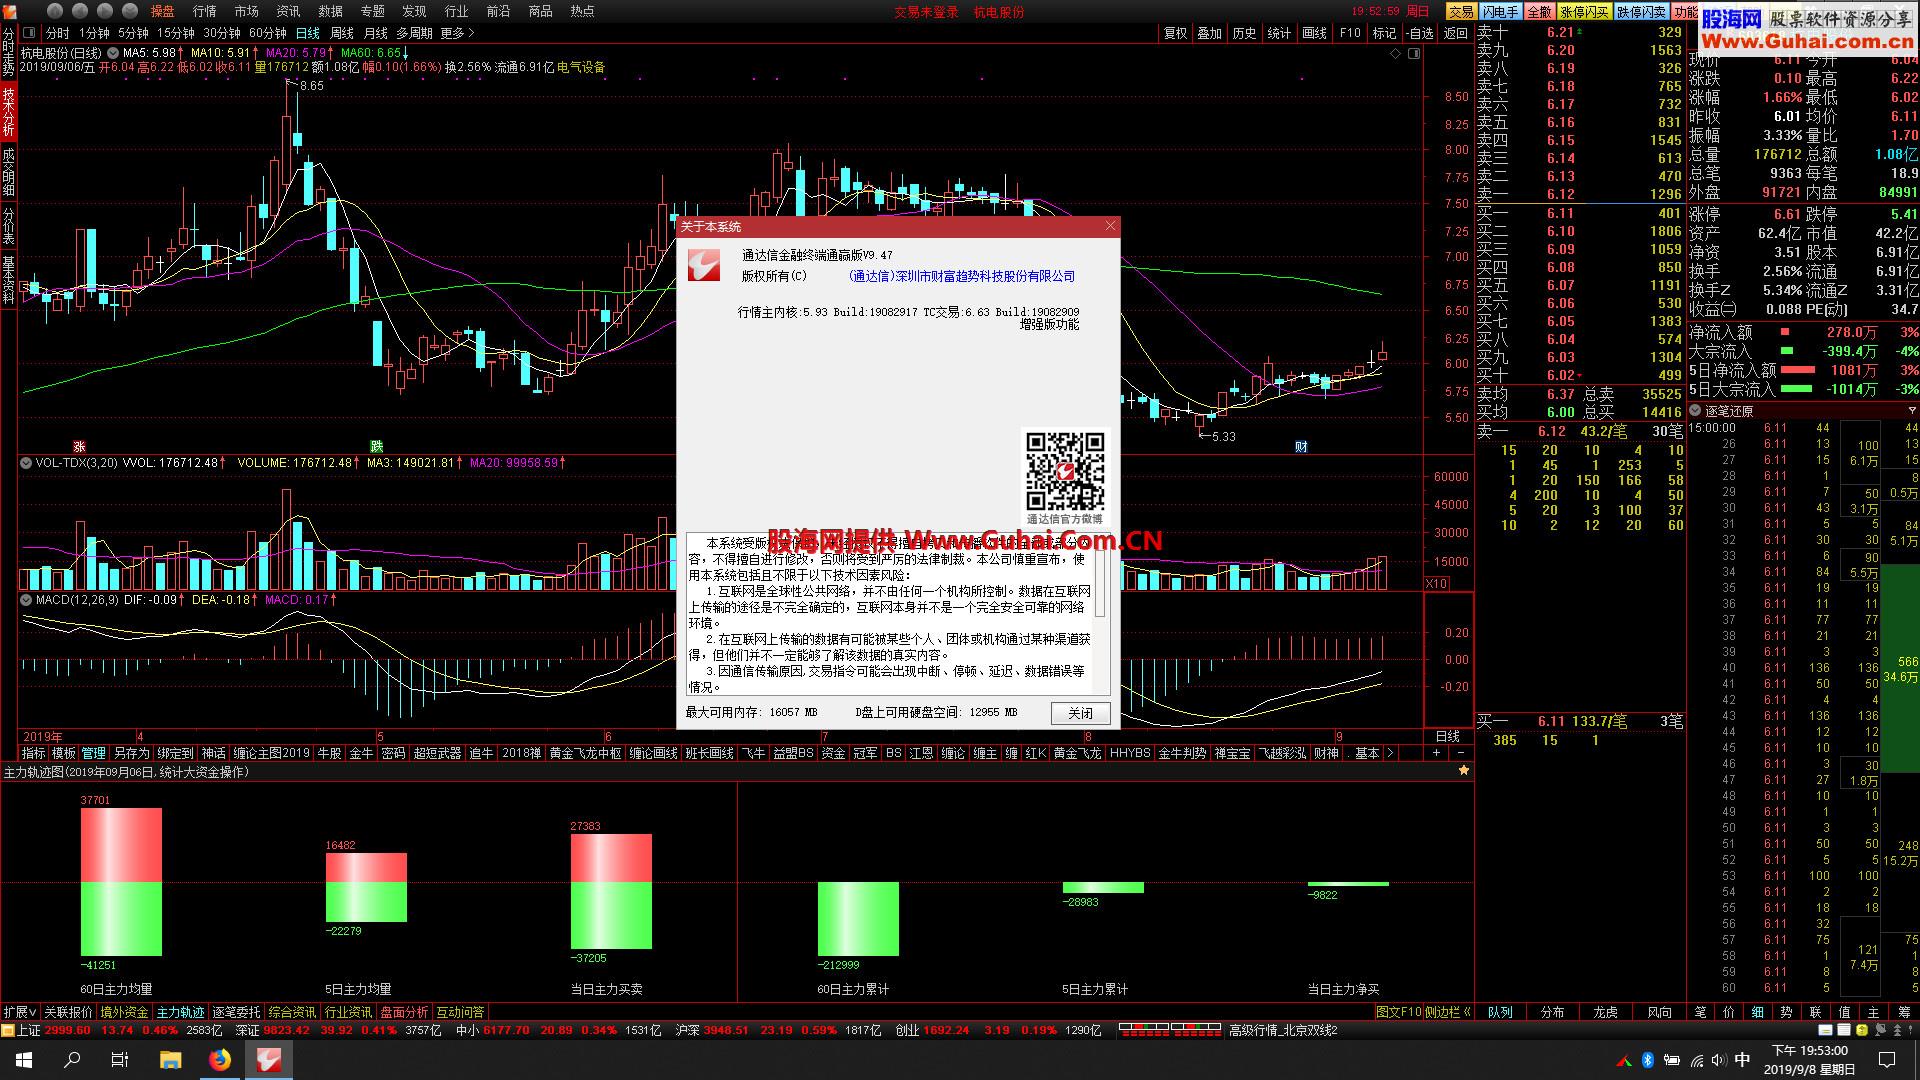Expand the indicator tabs right arrow

point(1390,753)
